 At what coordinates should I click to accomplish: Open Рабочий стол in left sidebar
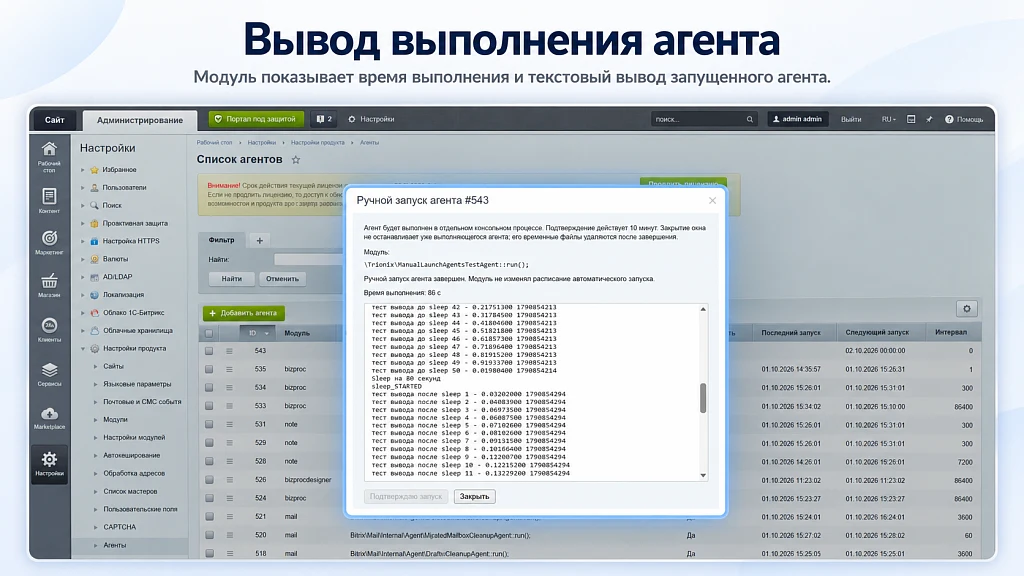49,157
